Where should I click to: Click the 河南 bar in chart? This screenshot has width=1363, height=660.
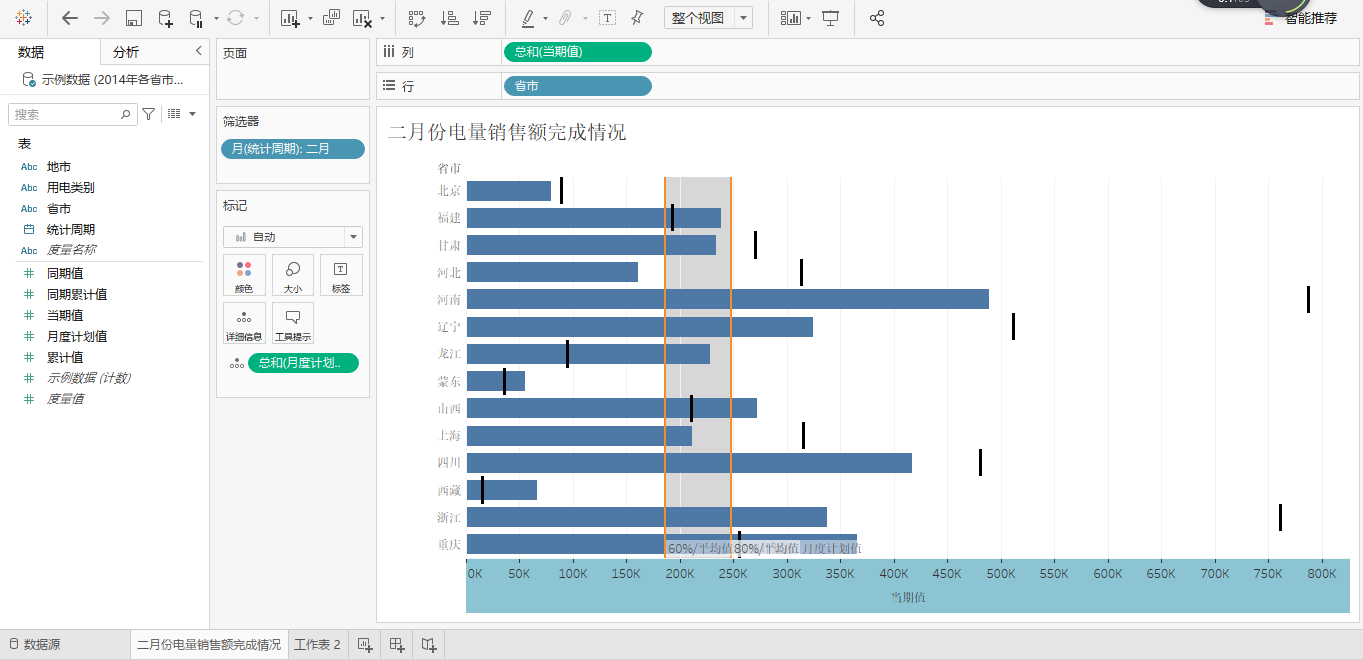point(728,299)
